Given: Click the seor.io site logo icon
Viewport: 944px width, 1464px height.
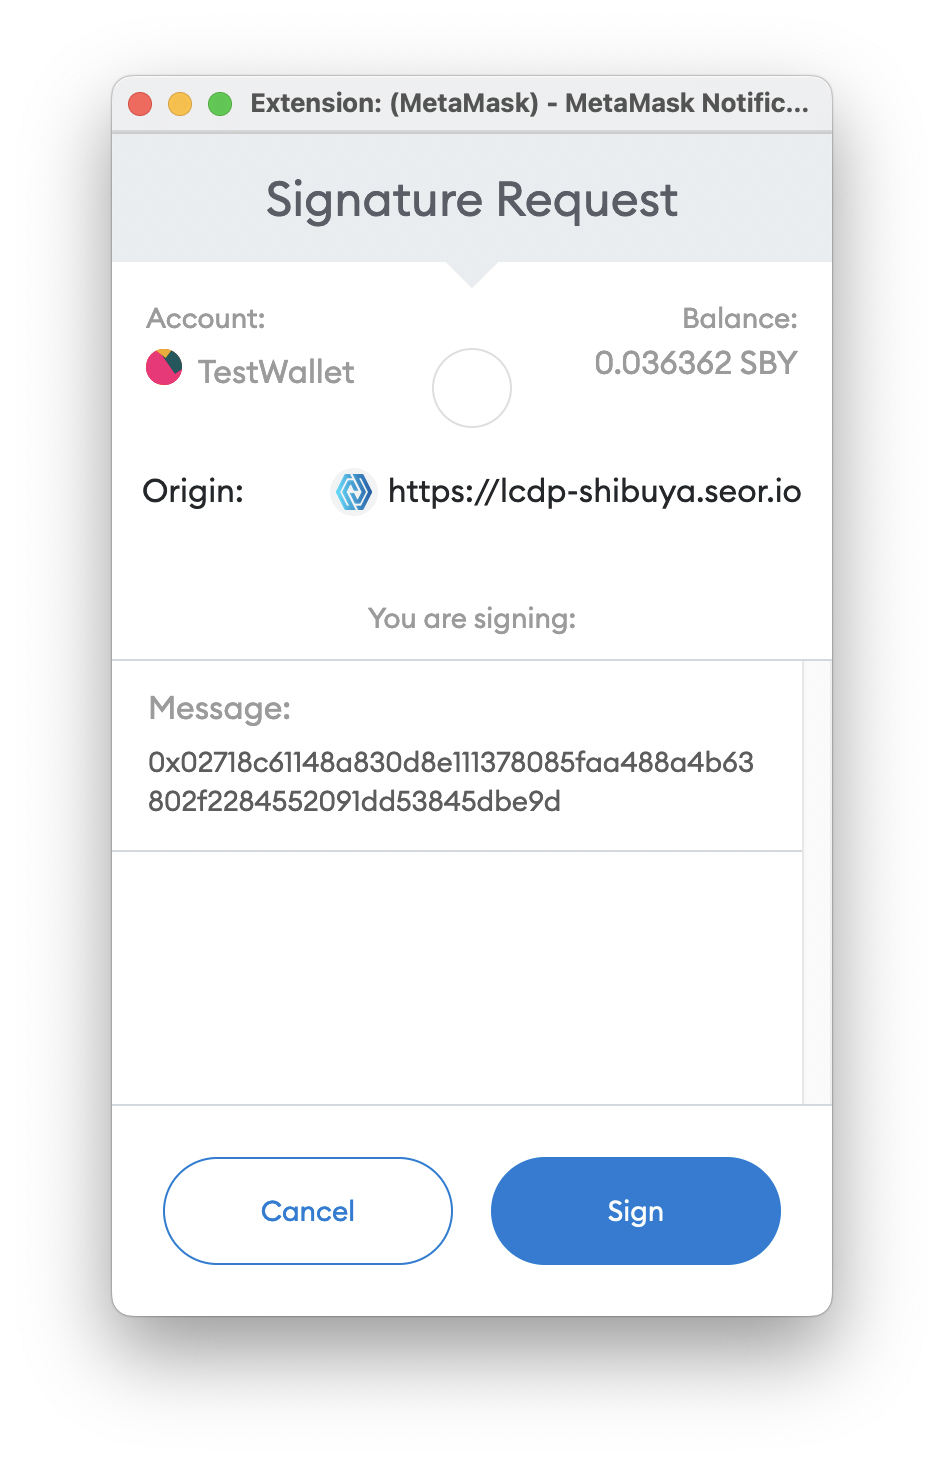Looking at the screenshot, I should pyautogui.click(x=353, y=491).
